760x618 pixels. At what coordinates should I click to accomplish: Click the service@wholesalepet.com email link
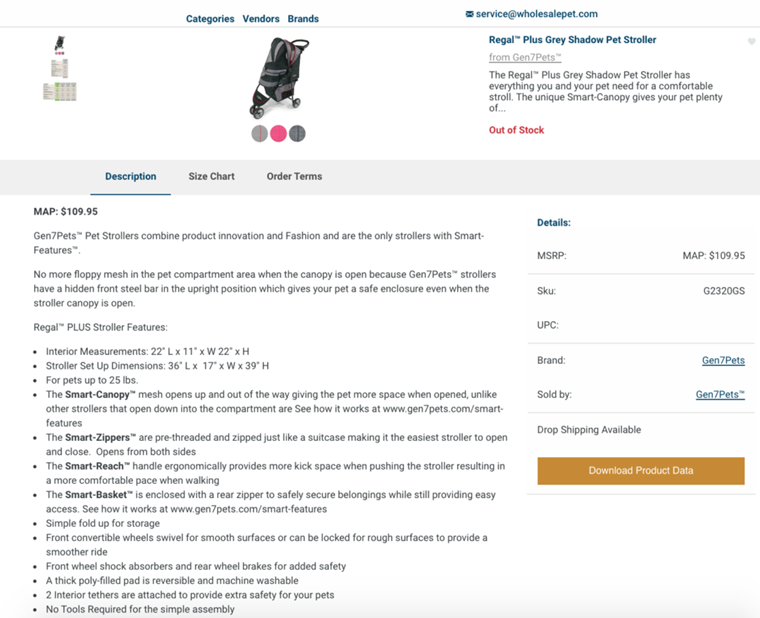[x=537, y=14]
